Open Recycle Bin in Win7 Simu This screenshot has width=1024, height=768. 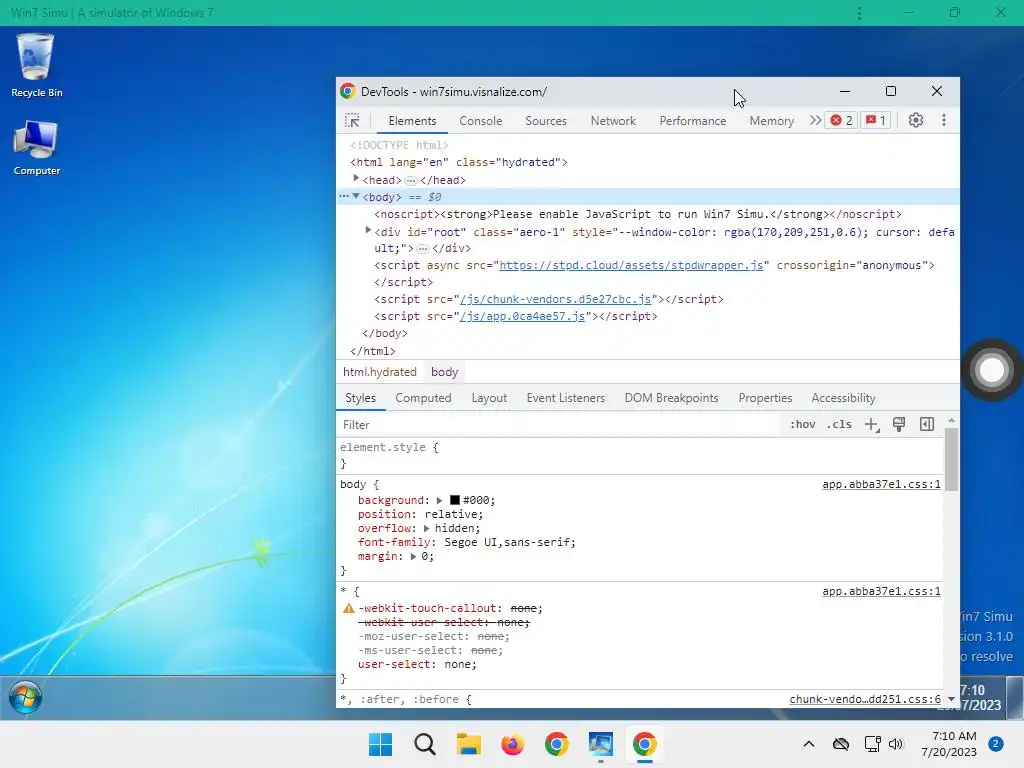37,65
